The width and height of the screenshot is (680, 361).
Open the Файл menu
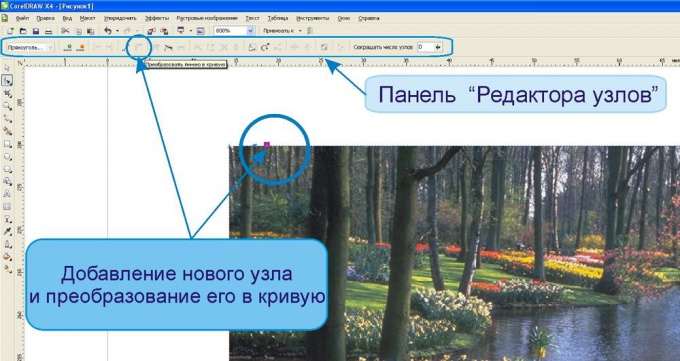22,18
